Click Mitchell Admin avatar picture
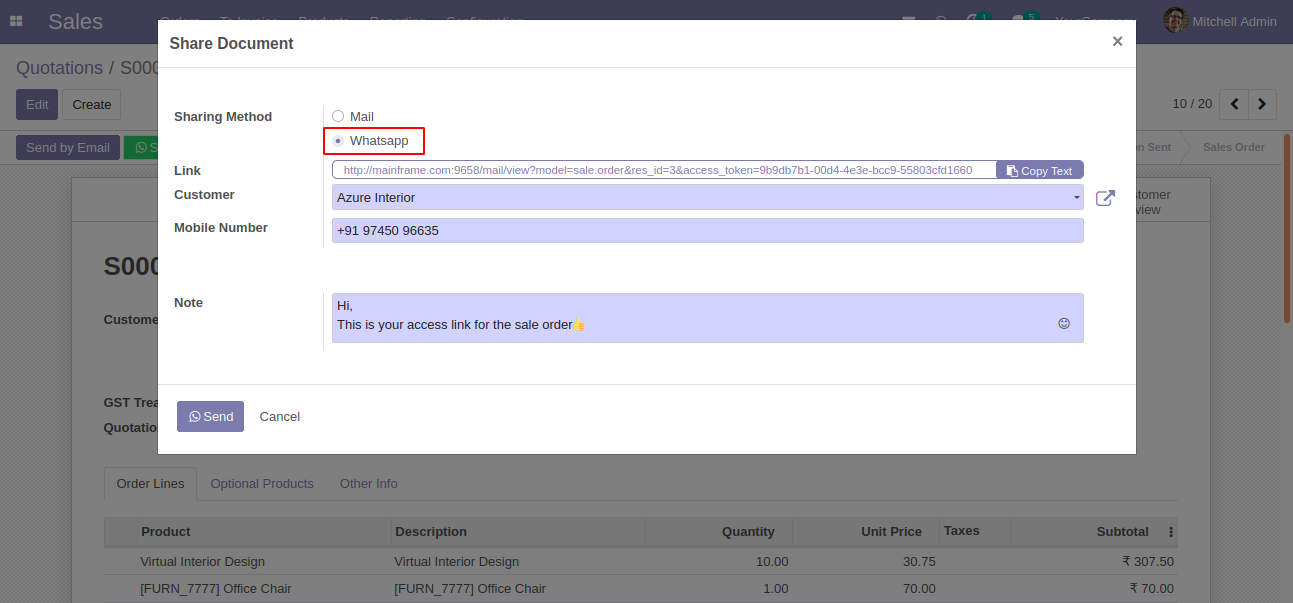Viewport: 1293px width, 603px height. click(1175, 21)
